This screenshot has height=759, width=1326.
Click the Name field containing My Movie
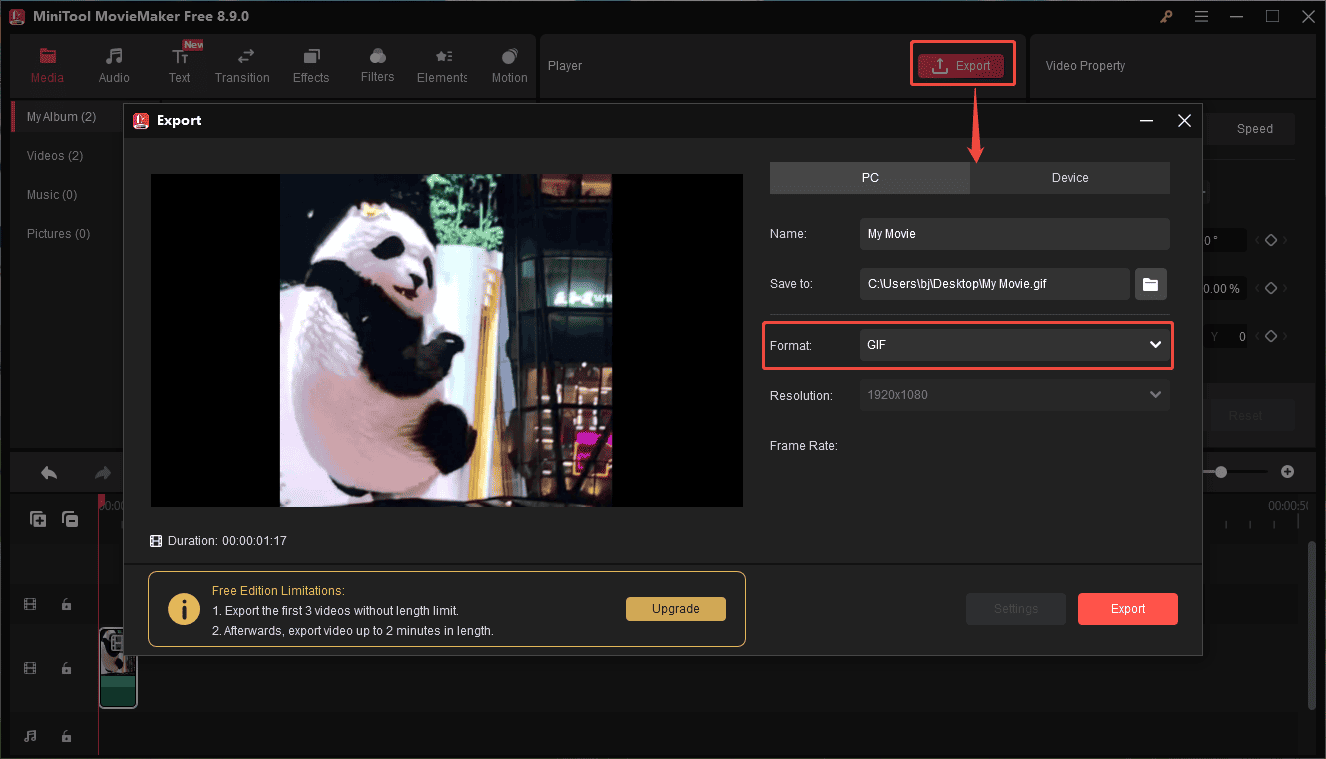tap(1014, 234)
